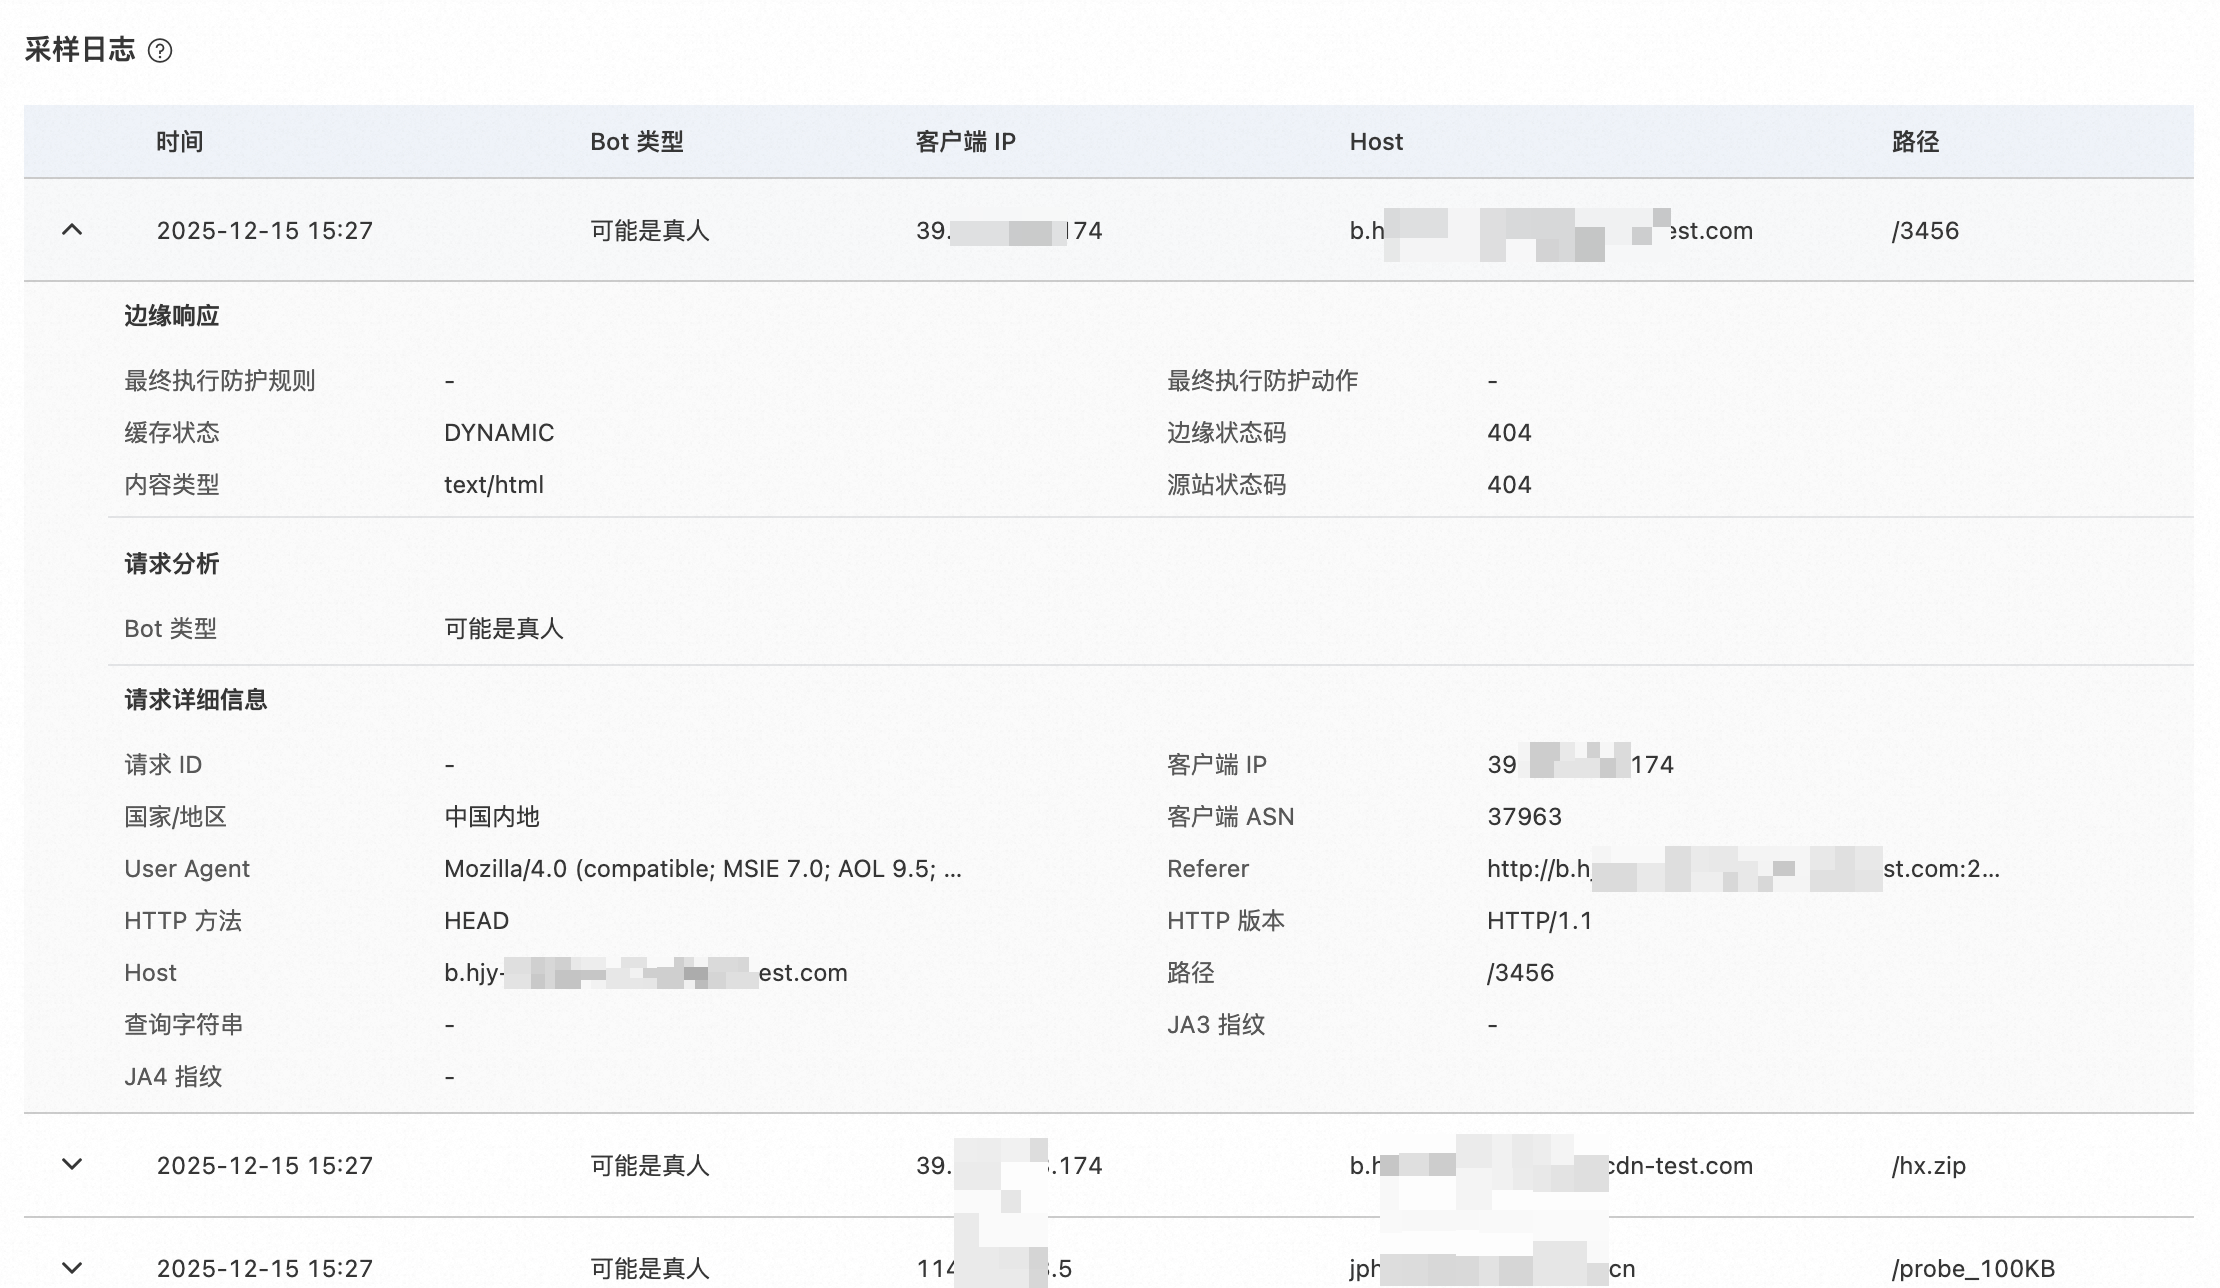The width and height of the screenshot is (2220, 1288).
Task: Click the 时间 column header
Action: click(180, 142)
